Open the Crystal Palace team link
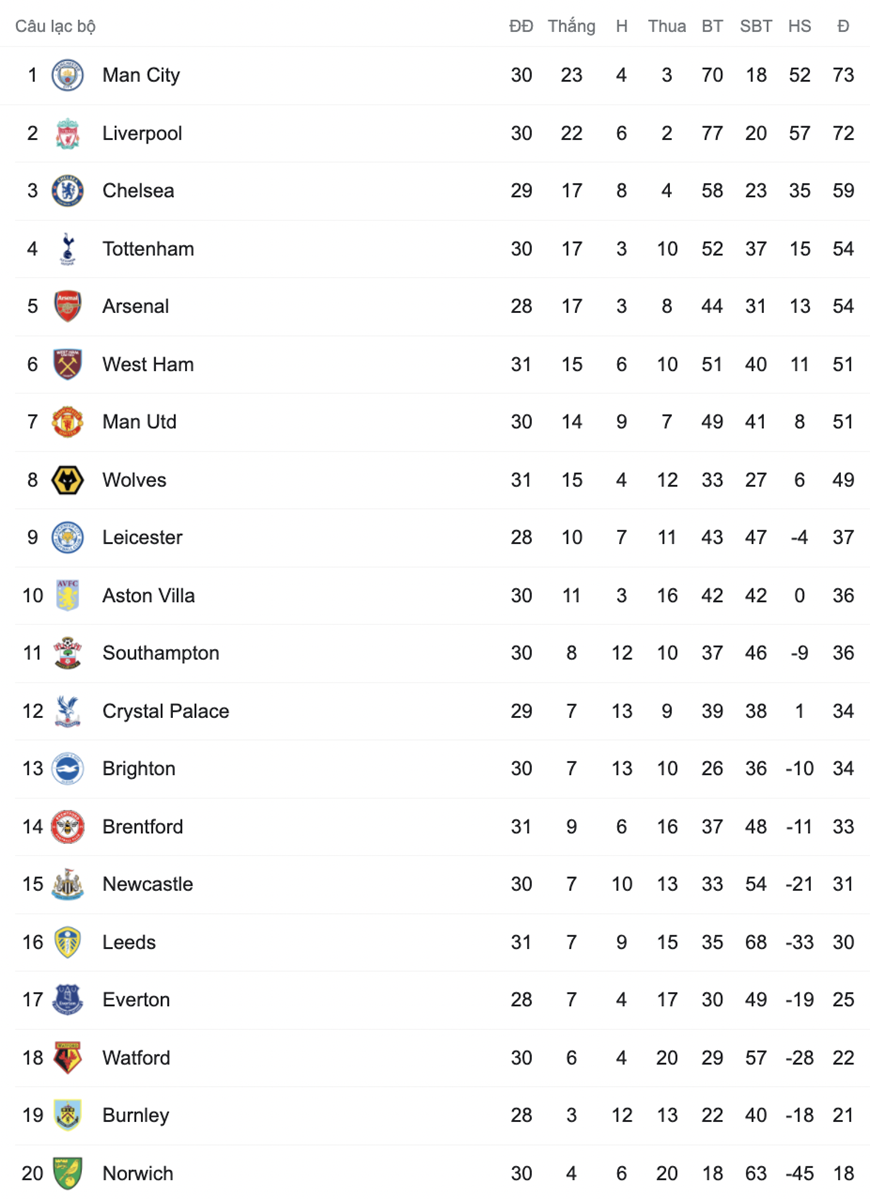The image size is (870, 1199). pyautogui.click(x=166, y=711)
